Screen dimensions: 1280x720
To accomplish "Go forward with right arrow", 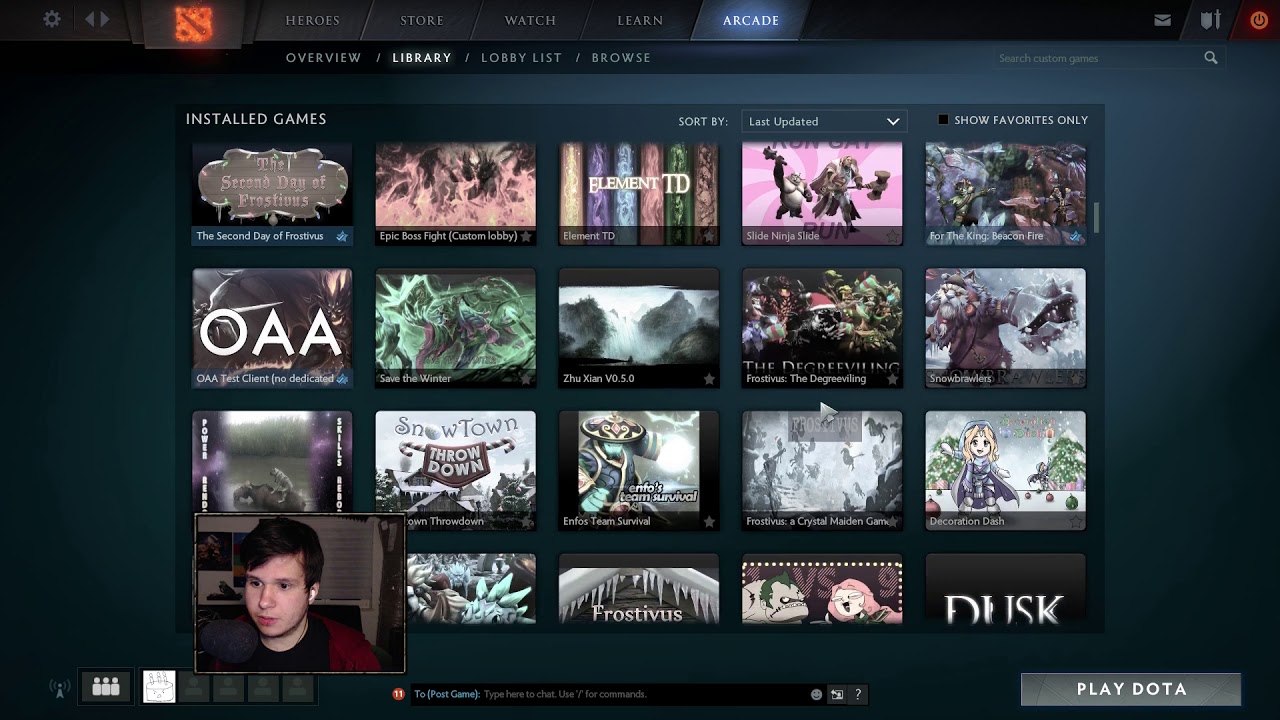I will (x=104, y=19).
